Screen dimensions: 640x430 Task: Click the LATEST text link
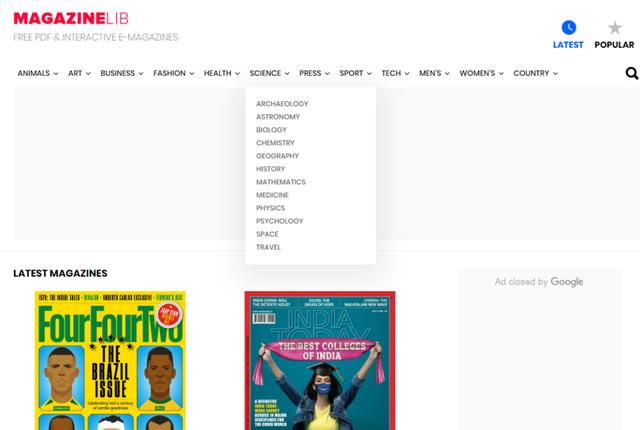(568, 45)
